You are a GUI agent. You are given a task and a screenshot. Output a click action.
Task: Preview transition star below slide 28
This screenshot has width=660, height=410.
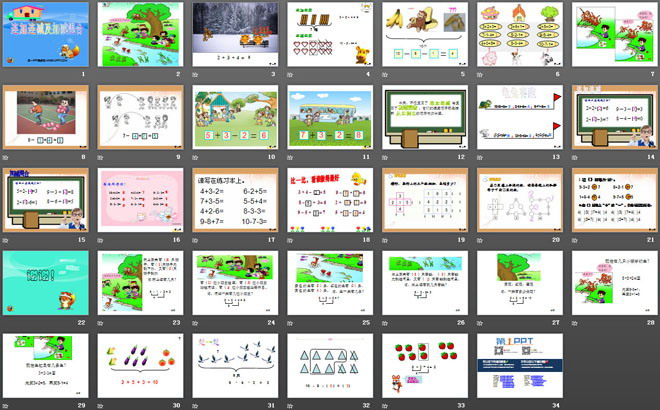click(x=575, y=323)
